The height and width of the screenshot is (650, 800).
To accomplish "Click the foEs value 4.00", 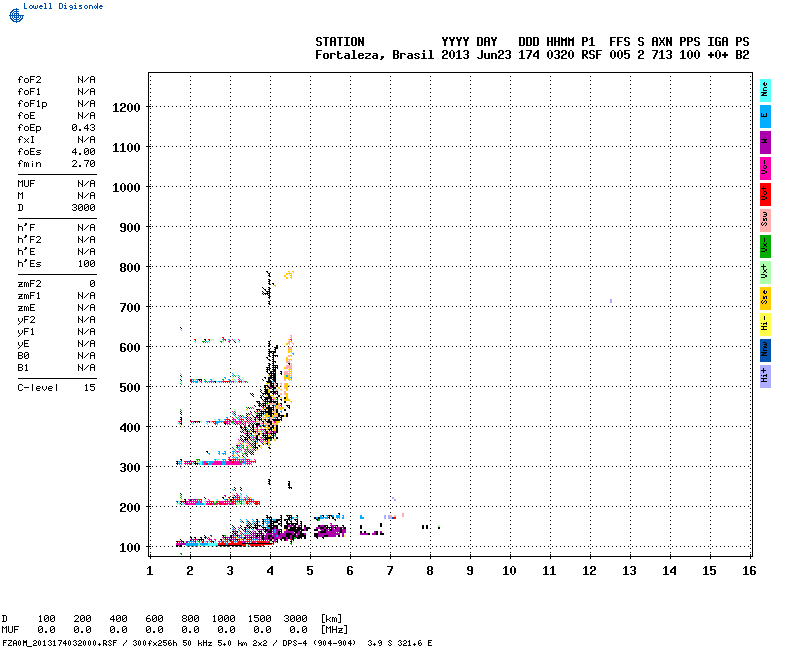I will [x=84, y=152].
